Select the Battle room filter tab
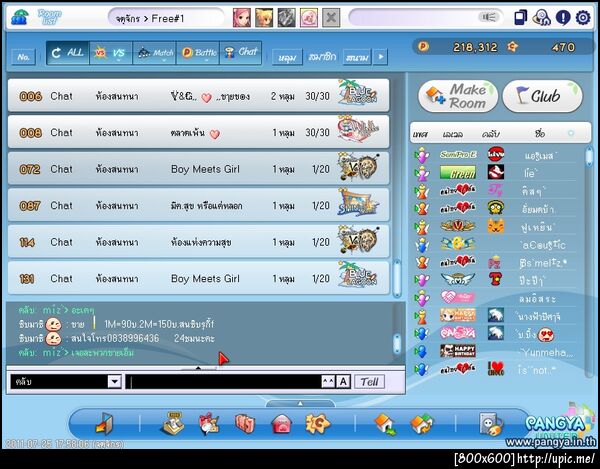The width and height of the screenshot is (600, 469). coord(198,53)
